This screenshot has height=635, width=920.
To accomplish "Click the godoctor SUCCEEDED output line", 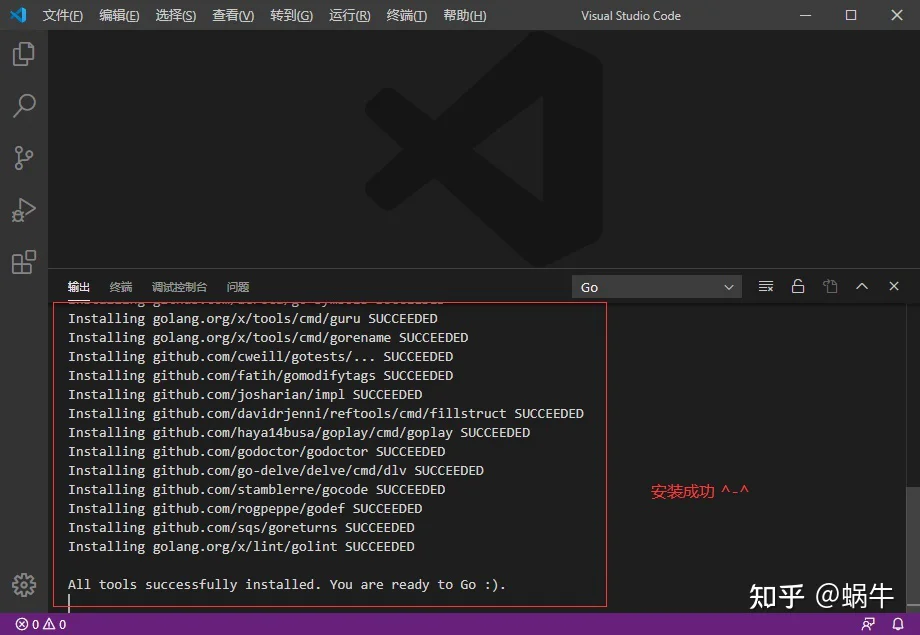I will coord(256,451).
